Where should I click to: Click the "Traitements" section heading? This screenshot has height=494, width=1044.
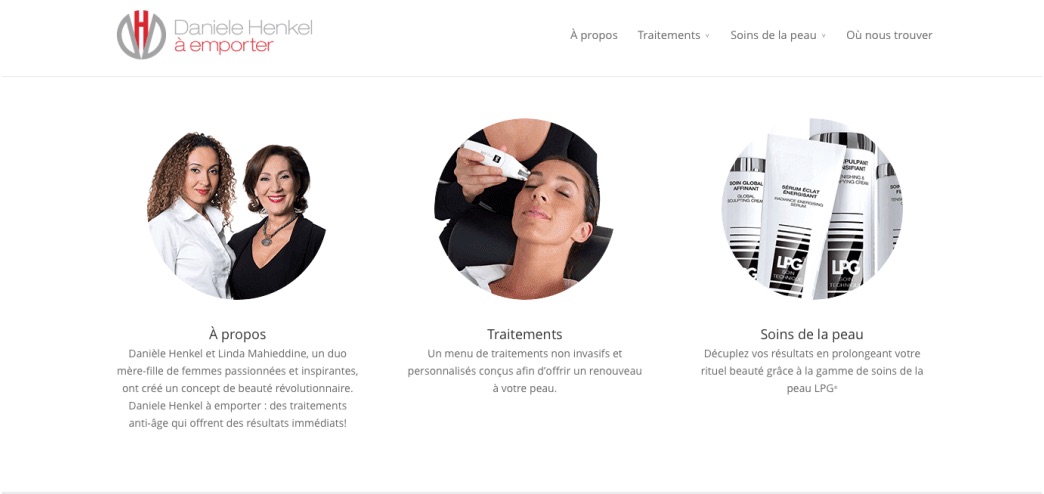(x=525, y=334)
